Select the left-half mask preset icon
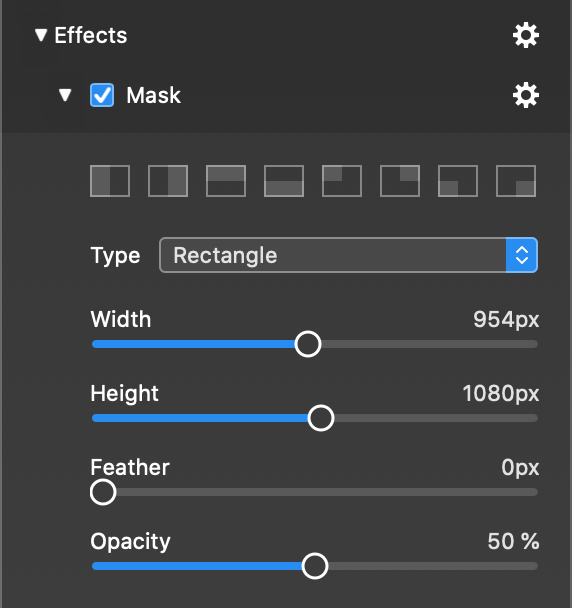This screenshot has height=608, width=572. [110, 181]
